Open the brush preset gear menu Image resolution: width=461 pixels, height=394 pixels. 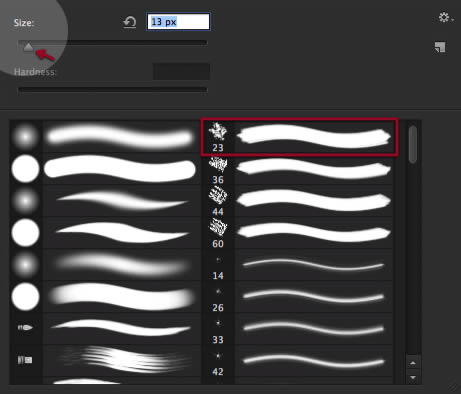[445, 17]
